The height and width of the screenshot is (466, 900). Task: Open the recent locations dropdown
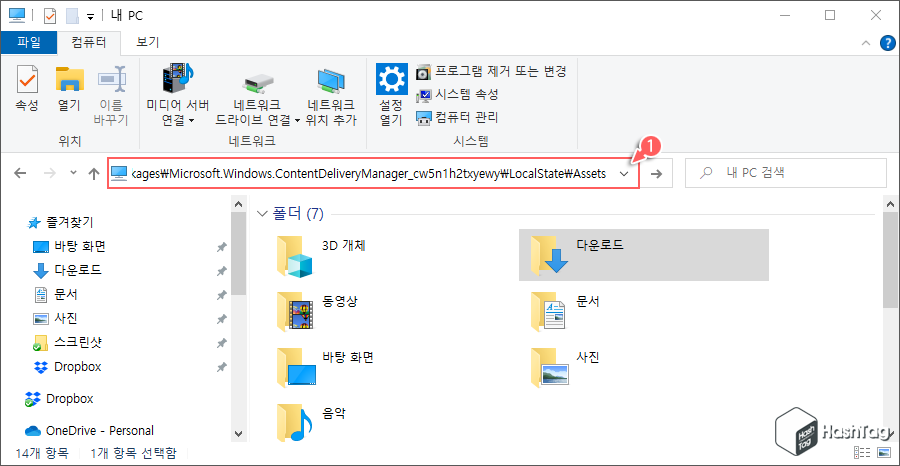(73, 173)
